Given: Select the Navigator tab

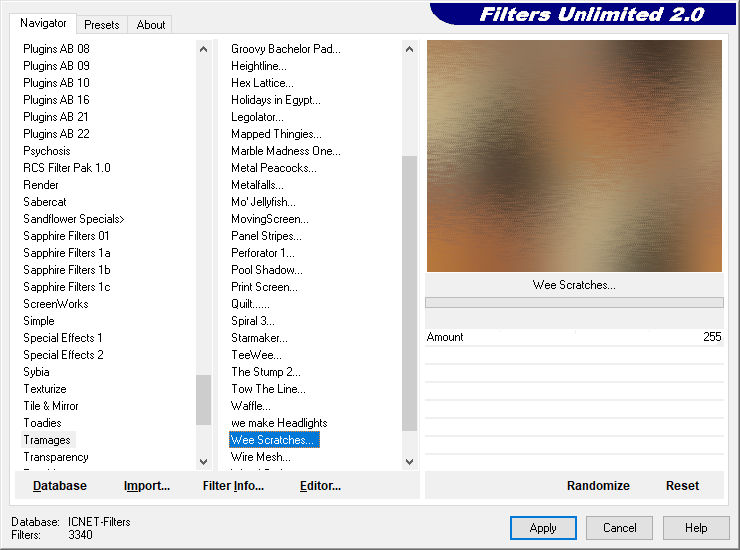Looking at the screenshot, I should (x=43, y=23).
